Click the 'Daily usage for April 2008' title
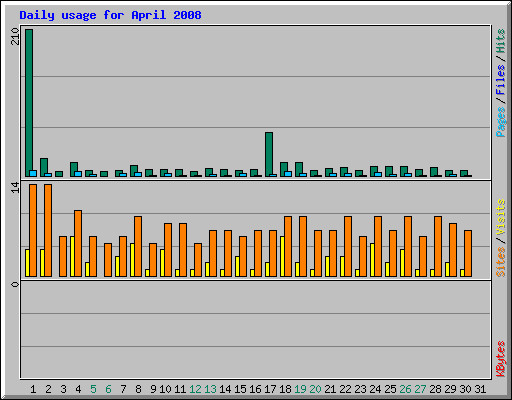 [x=110, y=15]
